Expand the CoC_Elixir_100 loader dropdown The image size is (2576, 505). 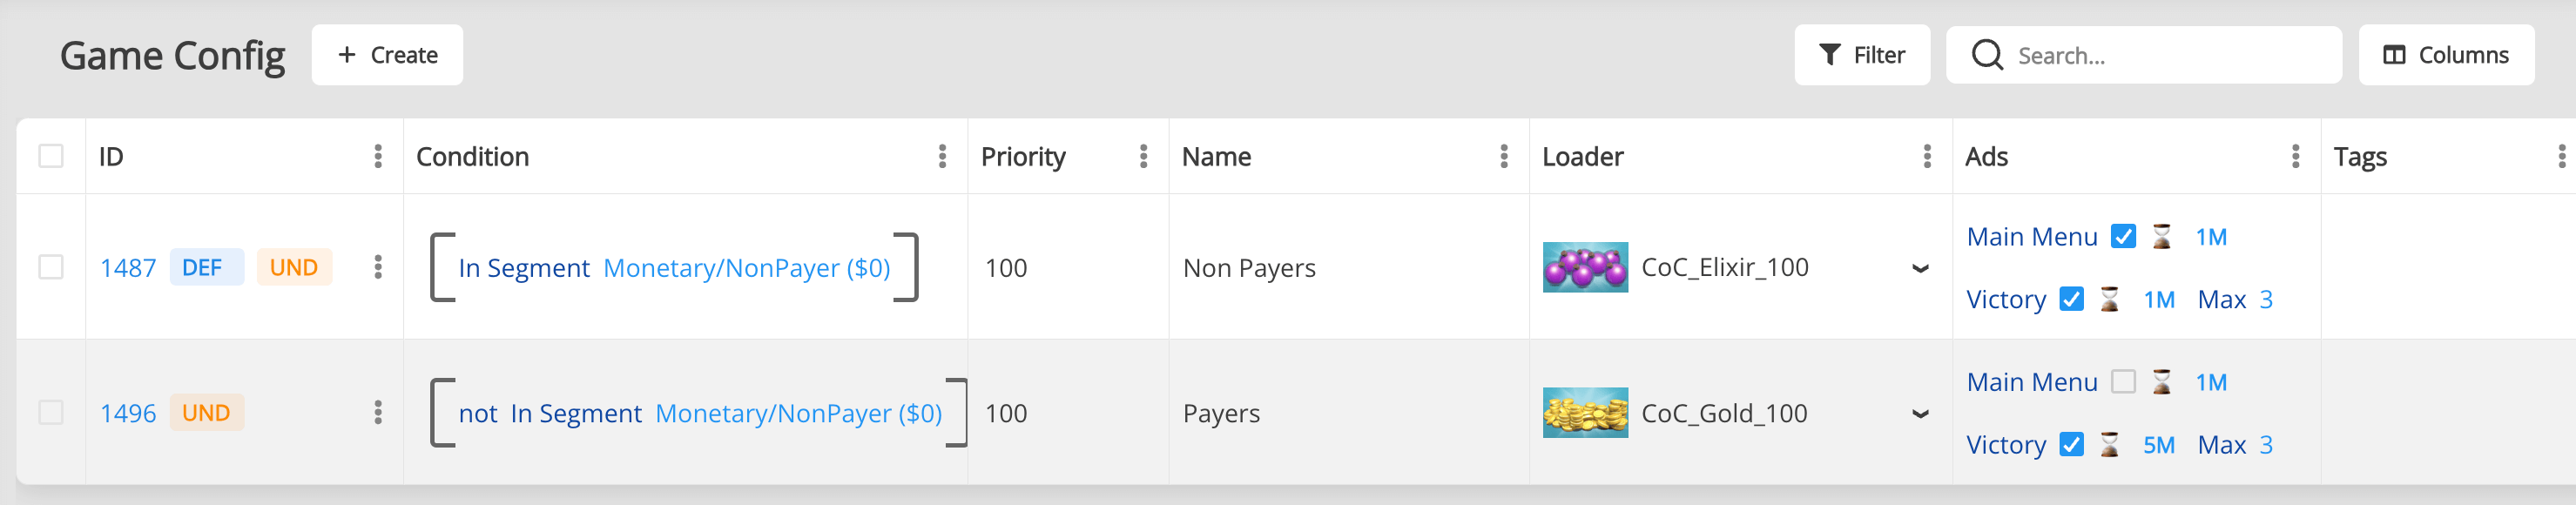(1919, 268)
